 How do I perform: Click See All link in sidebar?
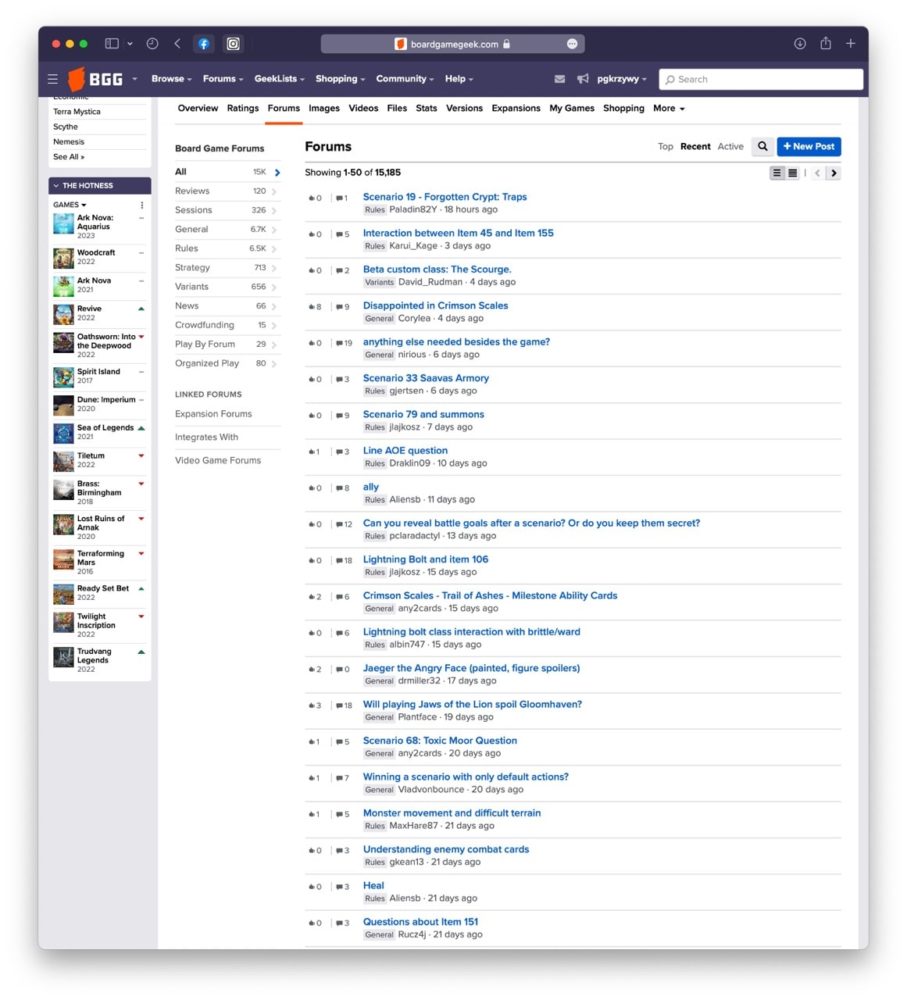click(x=68, y=157)
